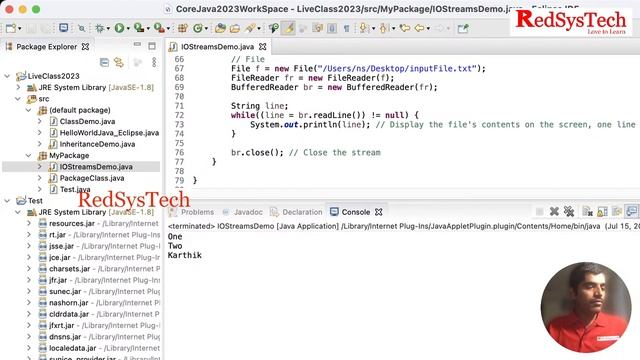The image size is (640, 360).
Task: Toggle Word Wrap in Console toolbar
Action: click(617, 211)
